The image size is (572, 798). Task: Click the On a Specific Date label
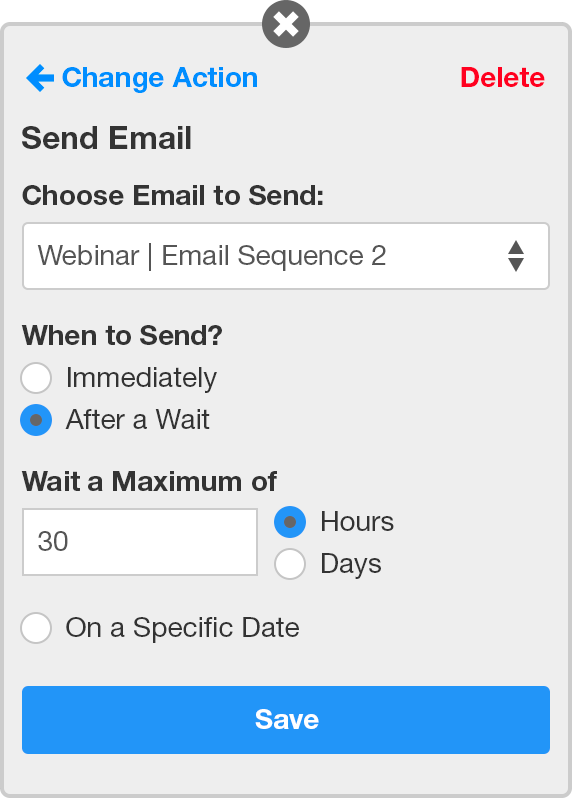(x=182, y=628)
